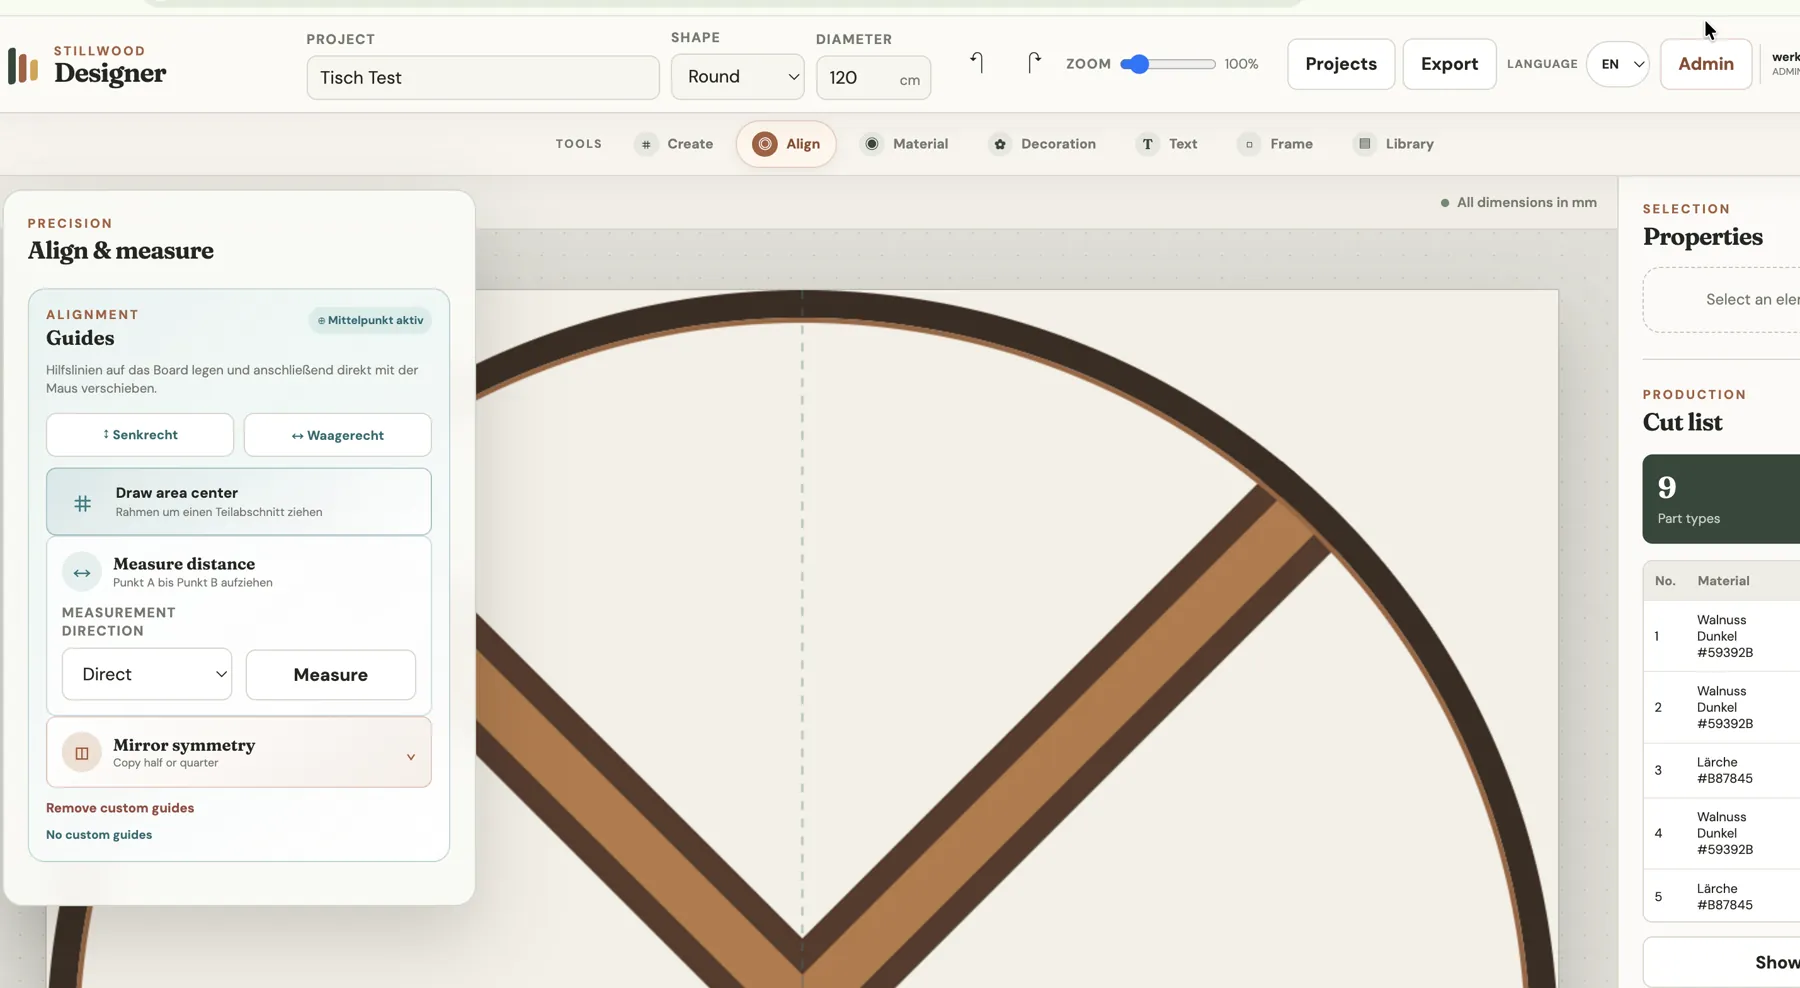Screen dimensions: 1800x988
Task: Click the Create tool hash icon
Action: pos(646,144)
